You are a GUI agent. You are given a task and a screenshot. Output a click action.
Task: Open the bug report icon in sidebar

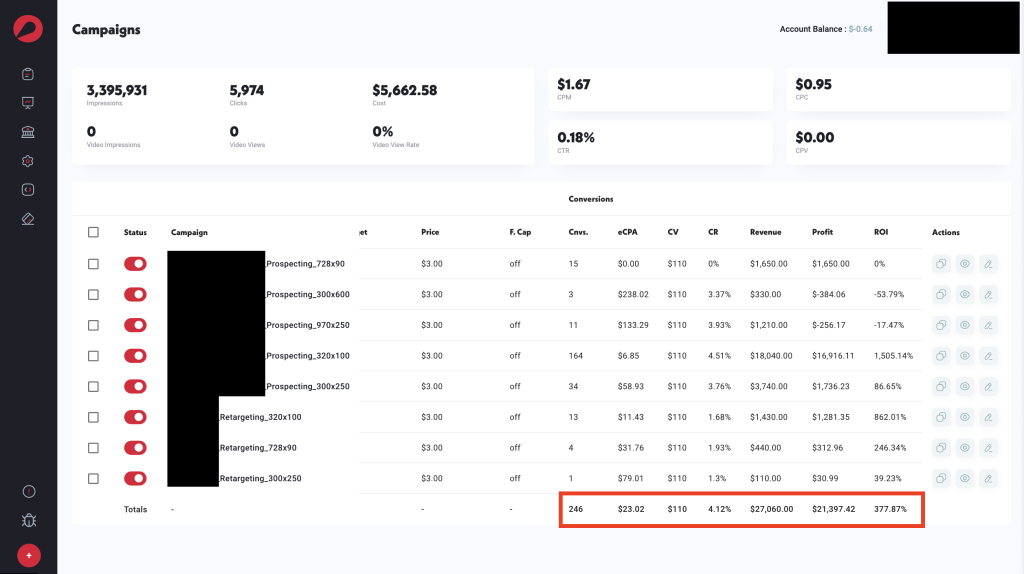[x=28, y=520]
